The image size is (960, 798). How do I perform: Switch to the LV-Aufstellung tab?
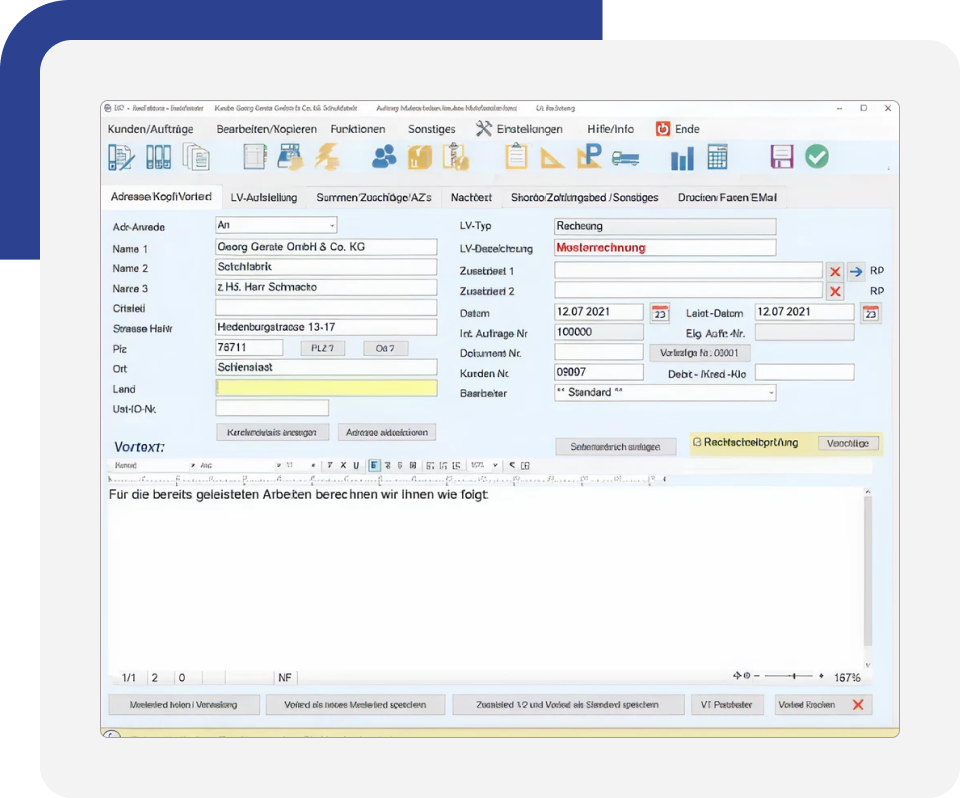263,197
